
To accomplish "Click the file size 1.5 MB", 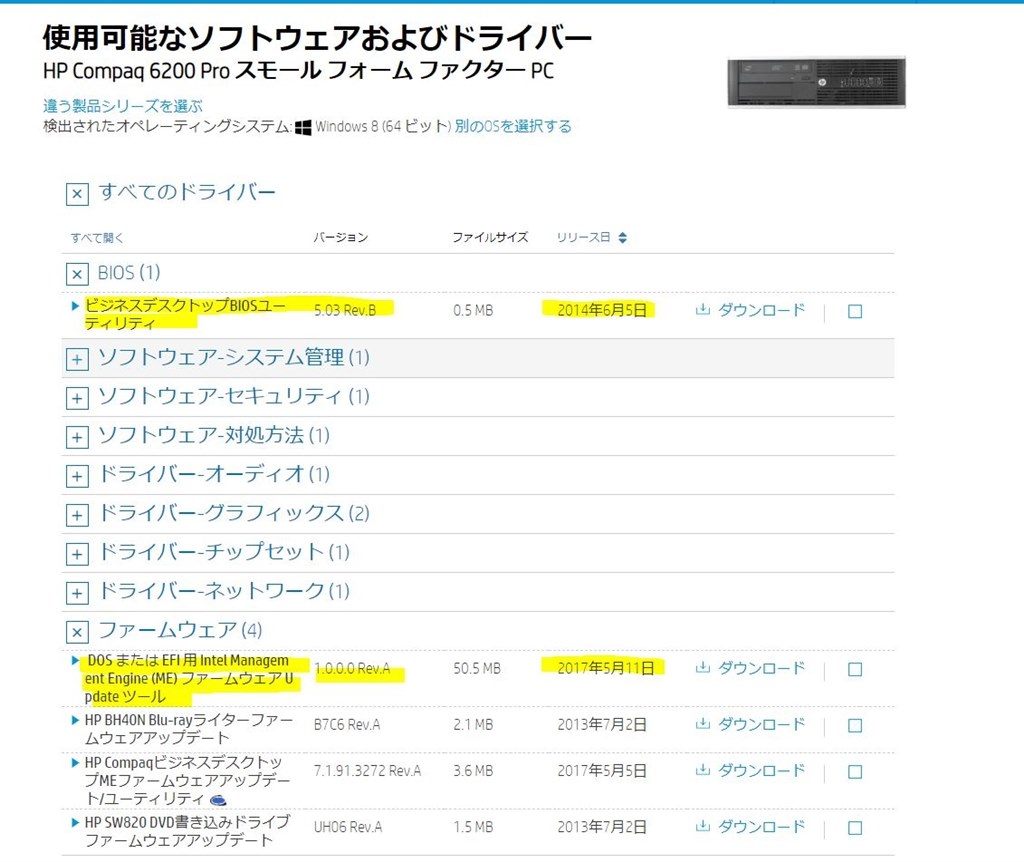I will coord(473,827).
